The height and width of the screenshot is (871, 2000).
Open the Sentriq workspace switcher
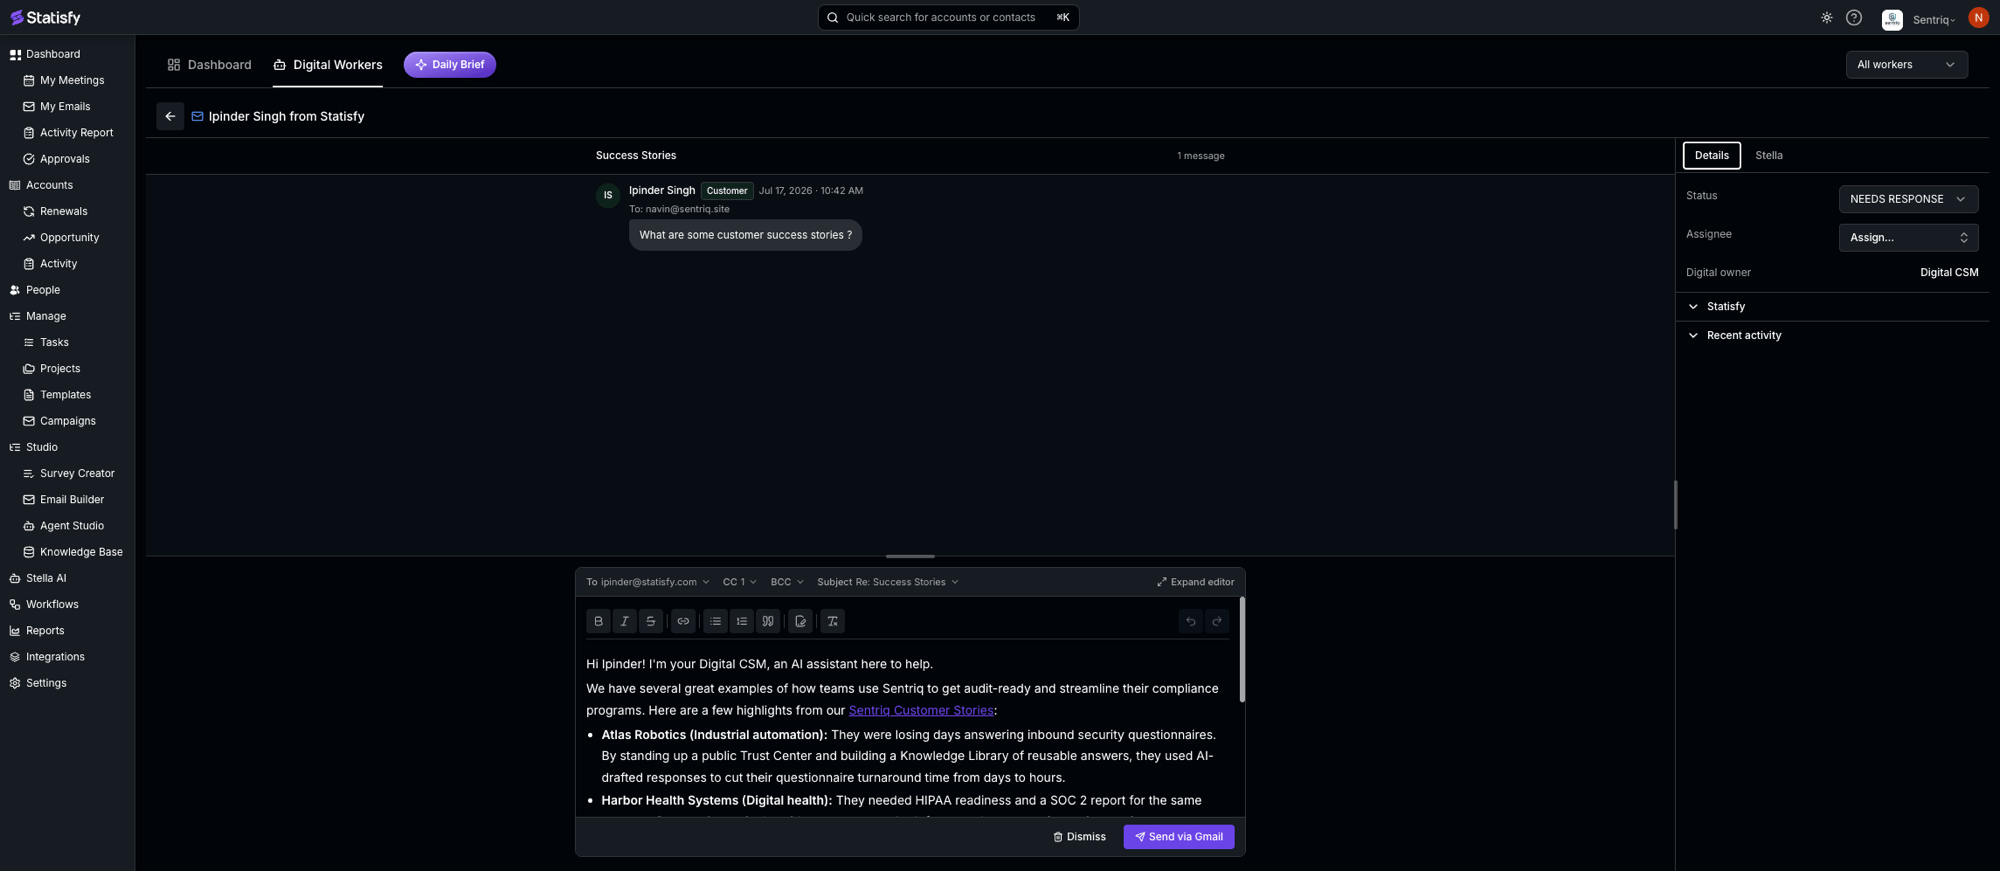pos(1920,19)
